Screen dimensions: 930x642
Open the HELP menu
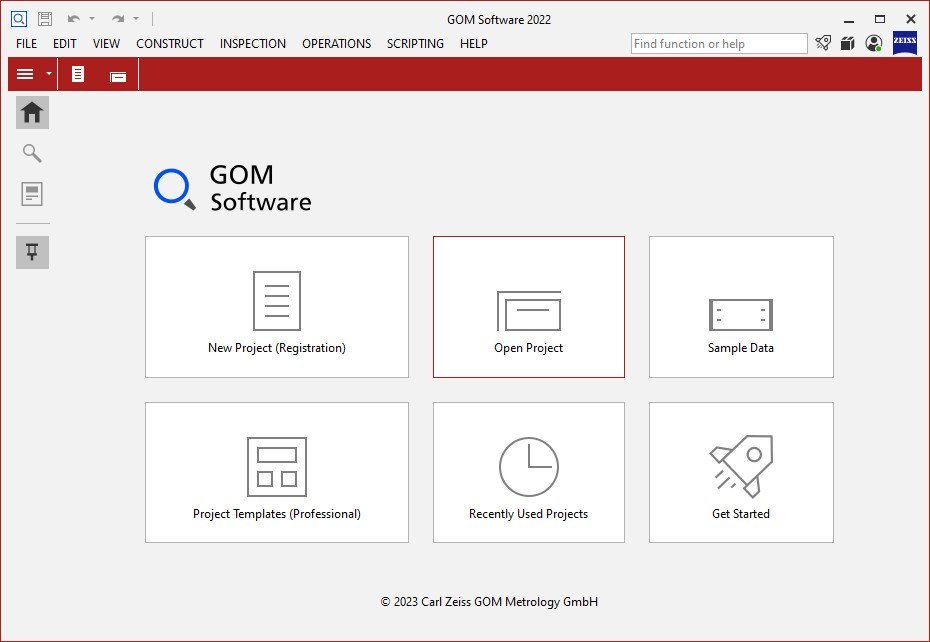point(474,44)
